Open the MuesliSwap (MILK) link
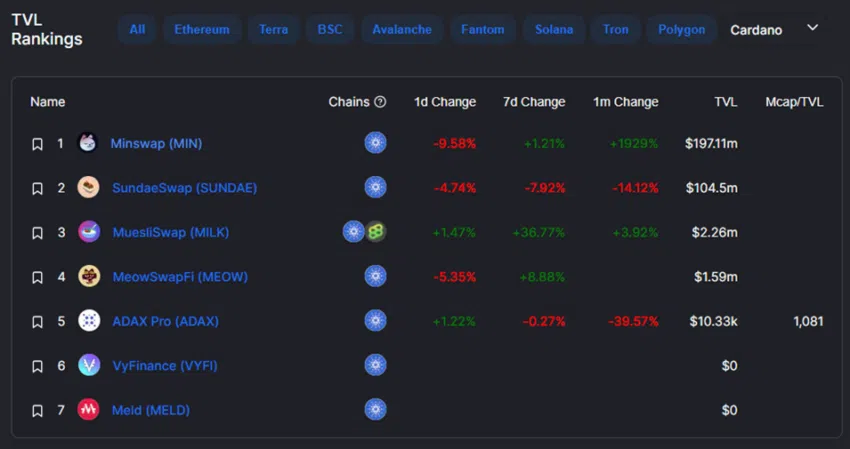Image resolution: width=850 pixels, height=449 pixels. pyautogui.click(x=171, y=233)
